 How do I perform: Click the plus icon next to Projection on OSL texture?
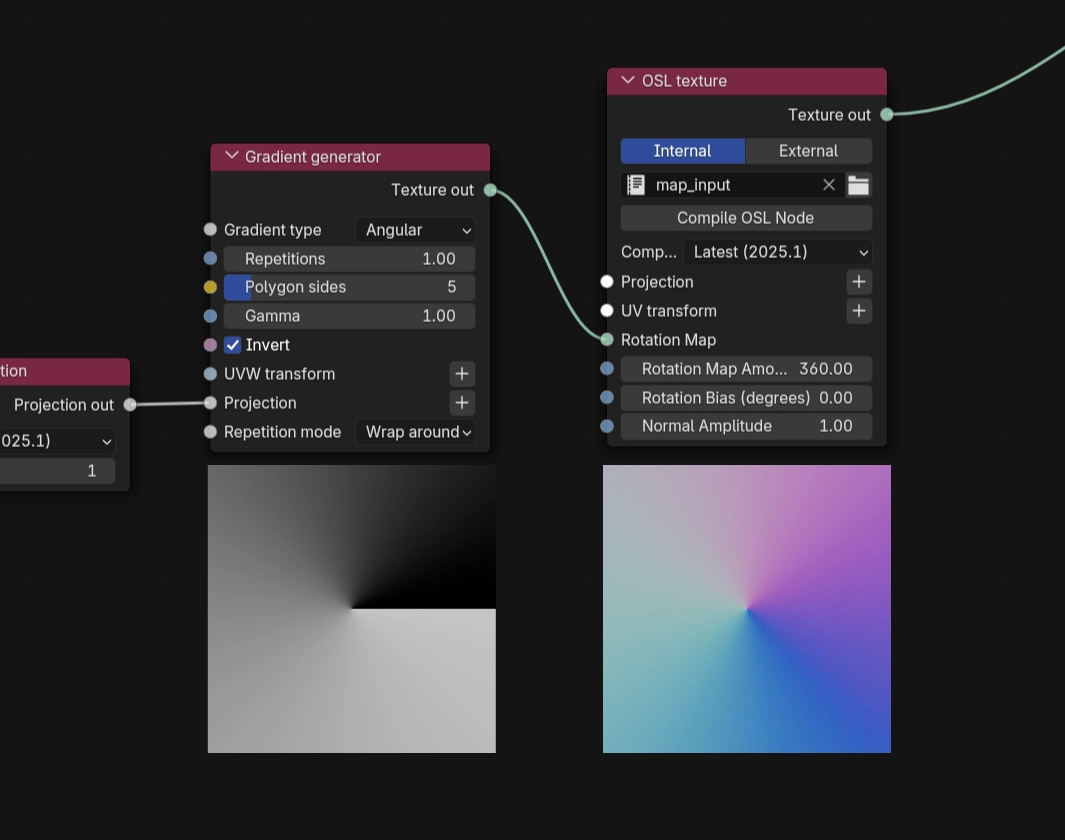coord(858,281)
